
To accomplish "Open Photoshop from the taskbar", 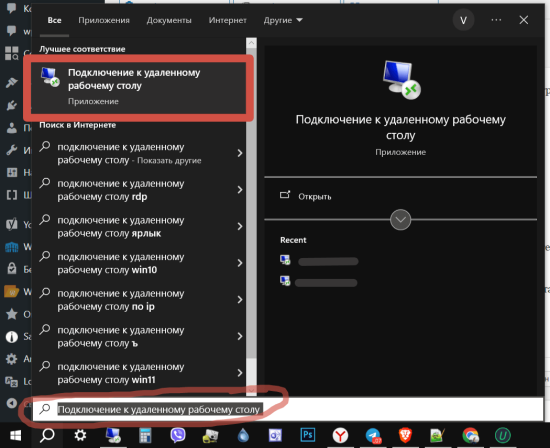I will click(308, 435).
